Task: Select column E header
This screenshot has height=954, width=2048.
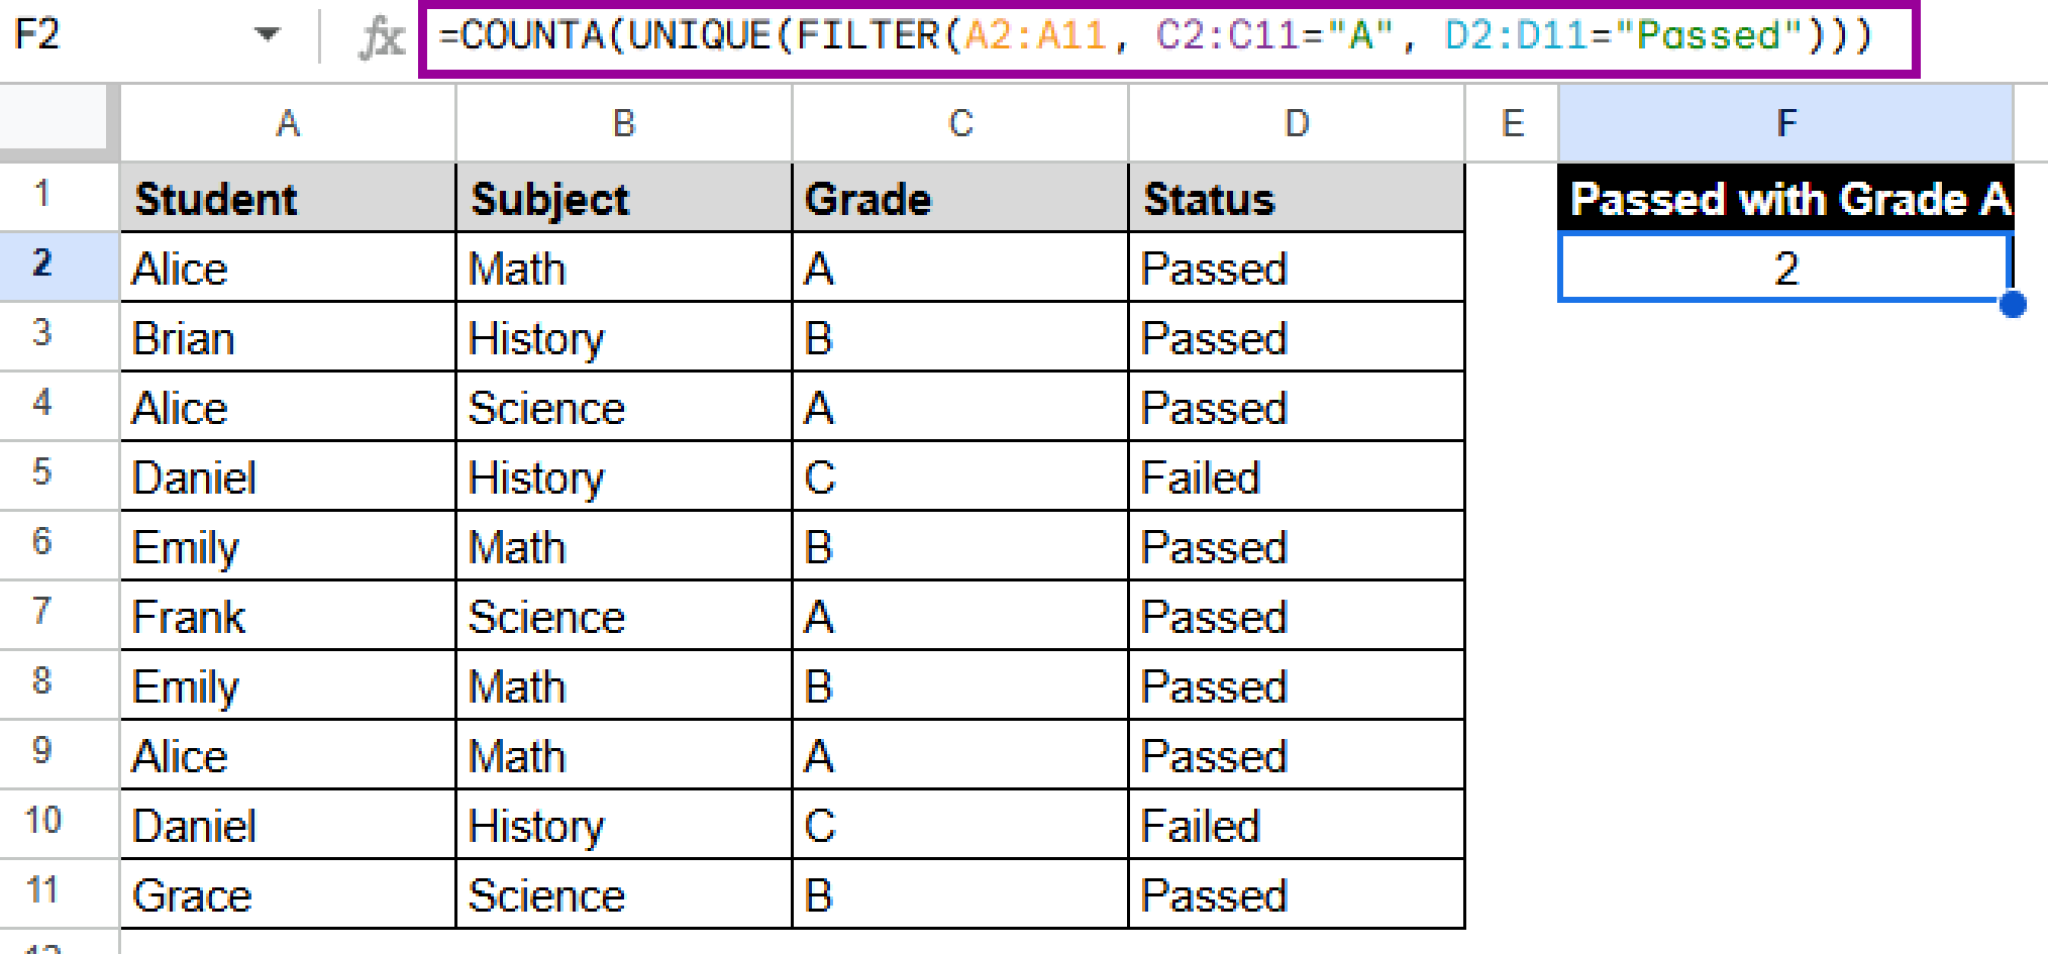Action: (x=1511, y=123)
